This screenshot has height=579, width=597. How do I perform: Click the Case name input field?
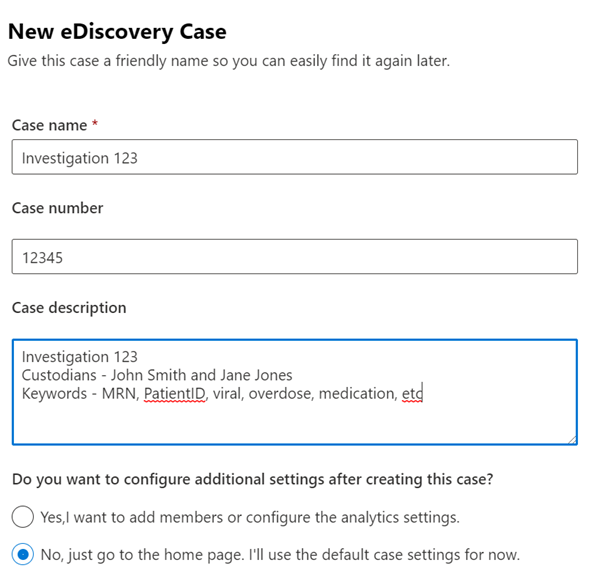click(295, 157)
